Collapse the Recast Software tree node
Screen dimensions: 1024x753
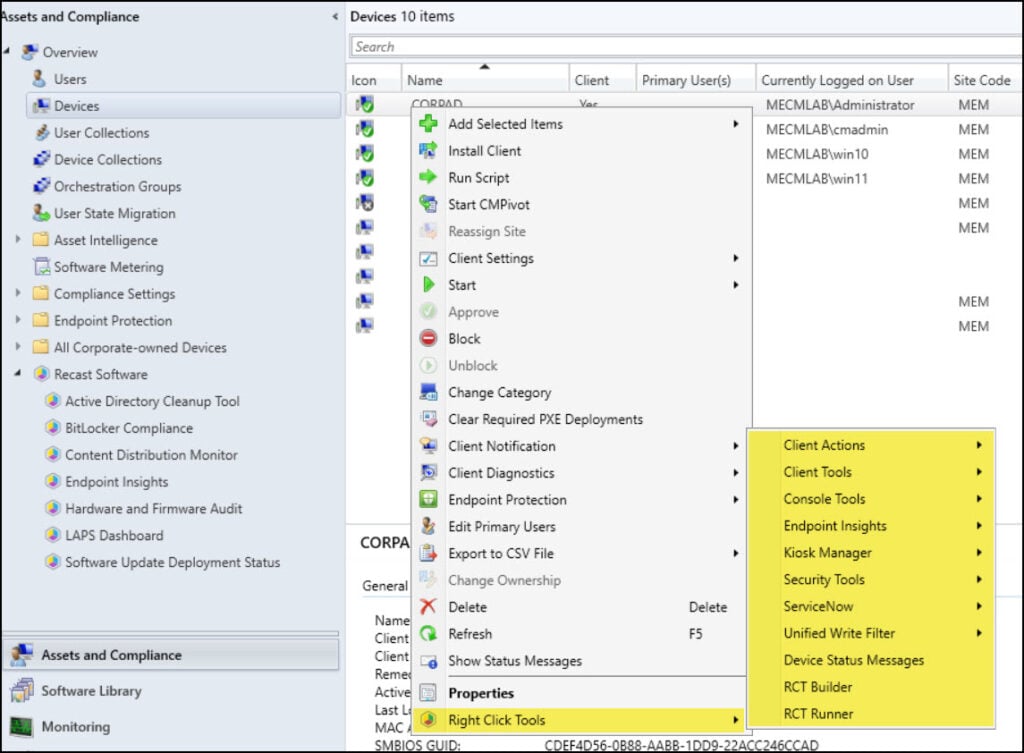[18, 374]
